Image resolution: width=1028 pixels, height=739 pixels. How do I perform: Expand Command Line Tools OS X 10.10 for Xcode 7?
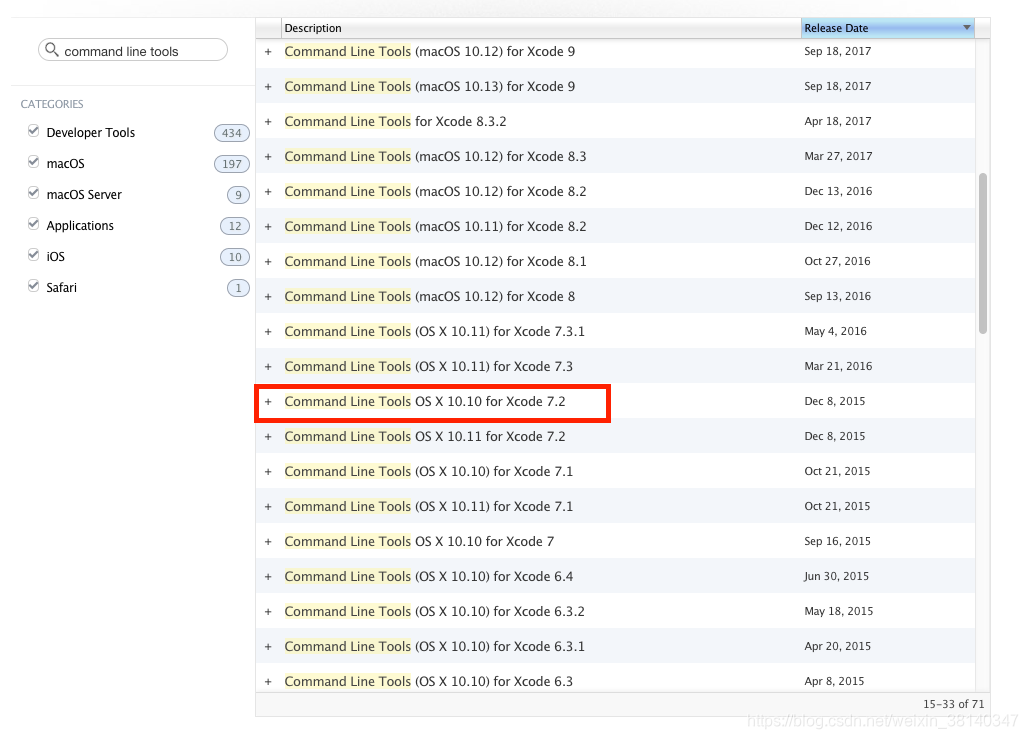(x=268, y=542)
